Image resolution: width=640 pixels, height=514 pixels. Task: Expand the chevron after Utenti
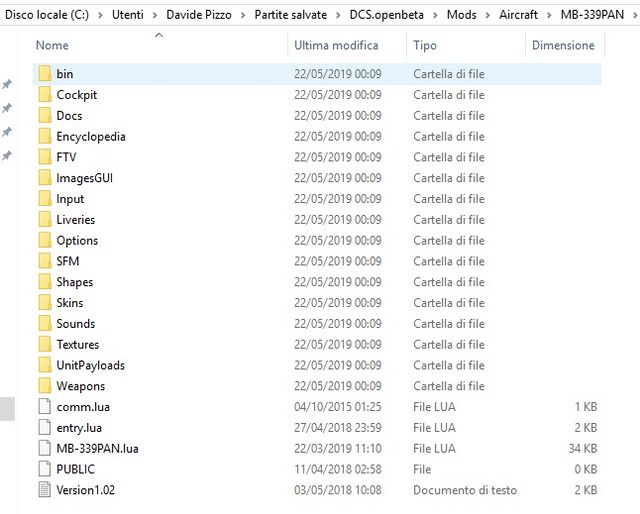(x=155, y=15)
